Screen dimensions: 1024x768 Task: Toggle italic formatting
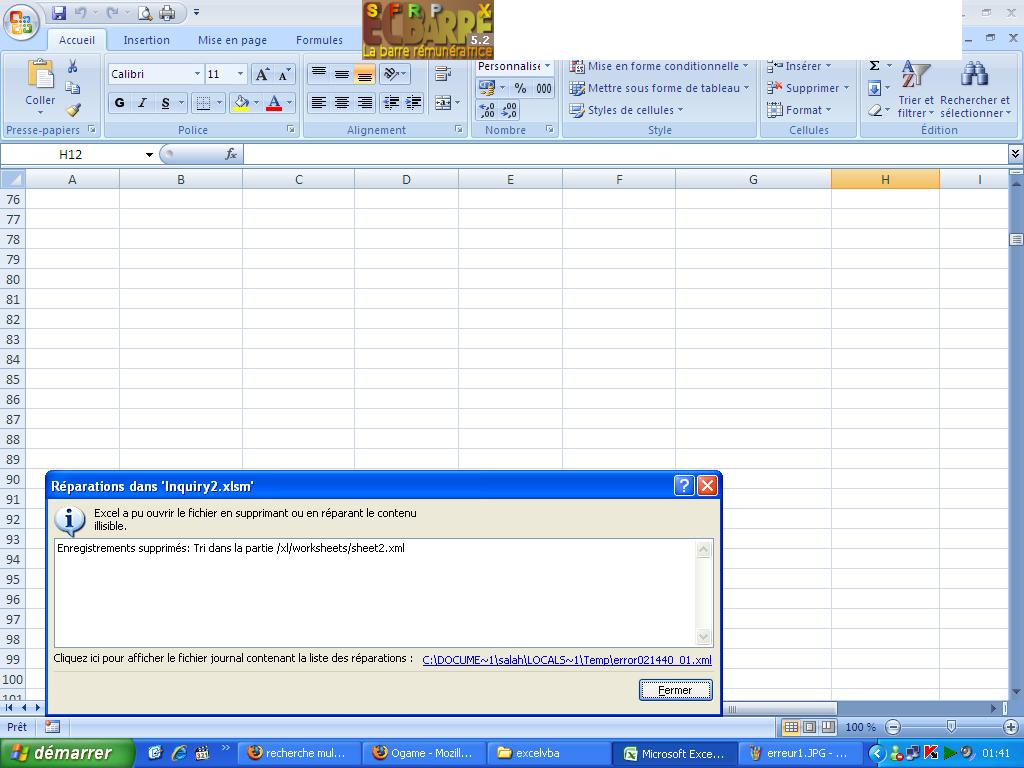(x=142, y=103)
